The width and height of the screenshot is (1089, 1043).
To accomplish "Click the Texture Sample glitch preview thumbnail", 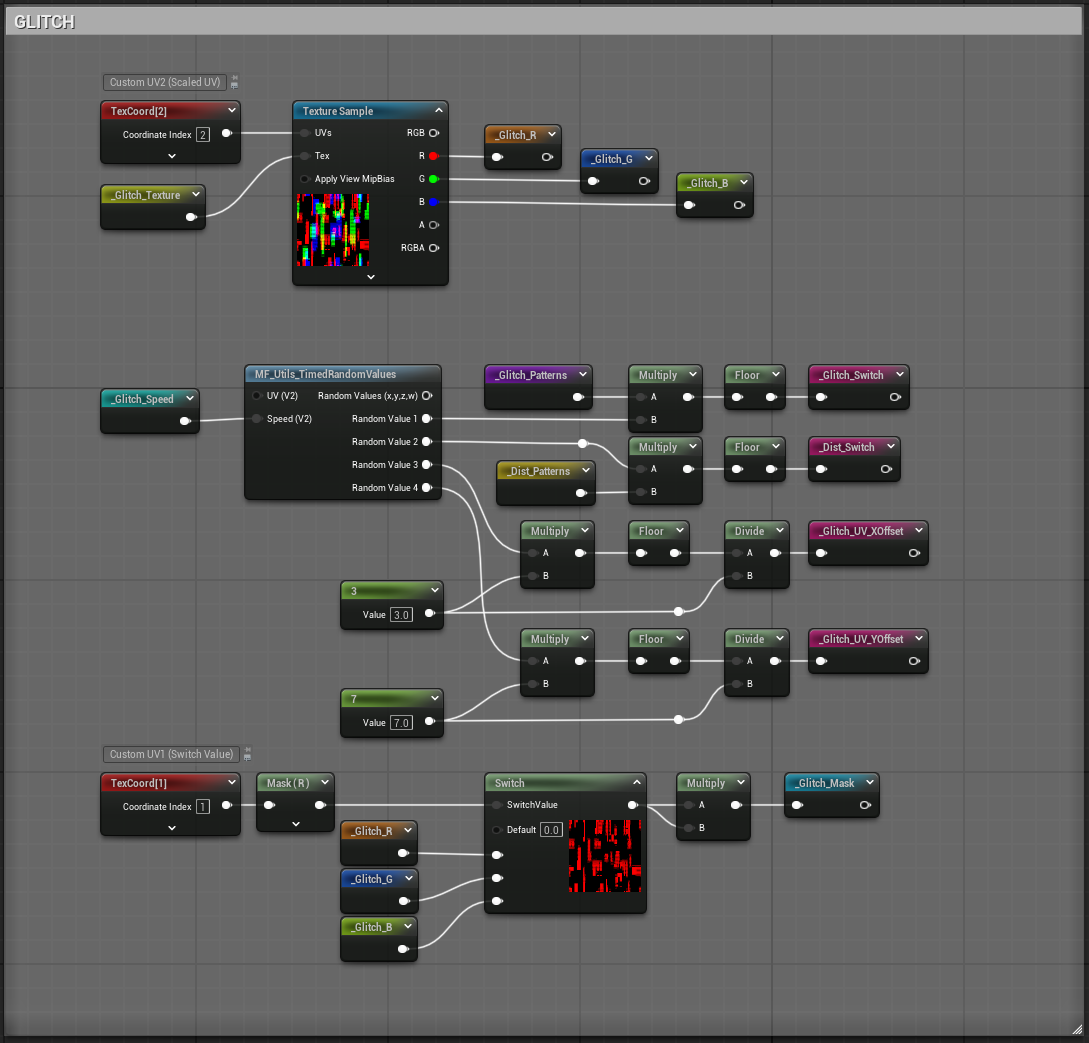I will click(x=333, y=230).
